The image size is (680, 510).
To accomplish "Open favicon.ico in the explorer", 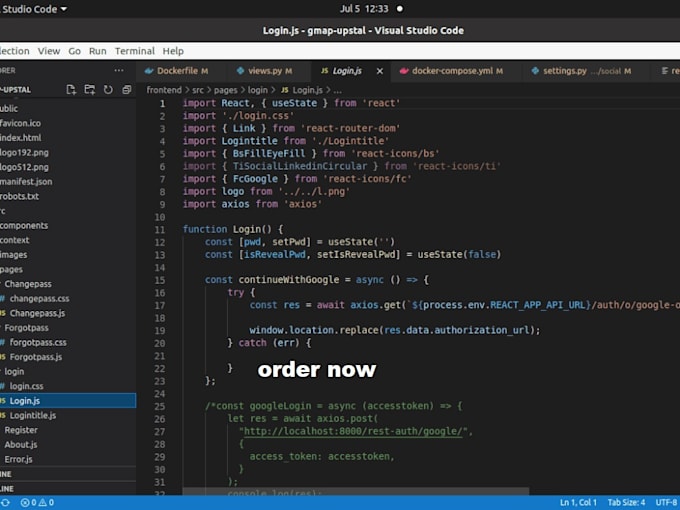I will click(x=20, y=123).
